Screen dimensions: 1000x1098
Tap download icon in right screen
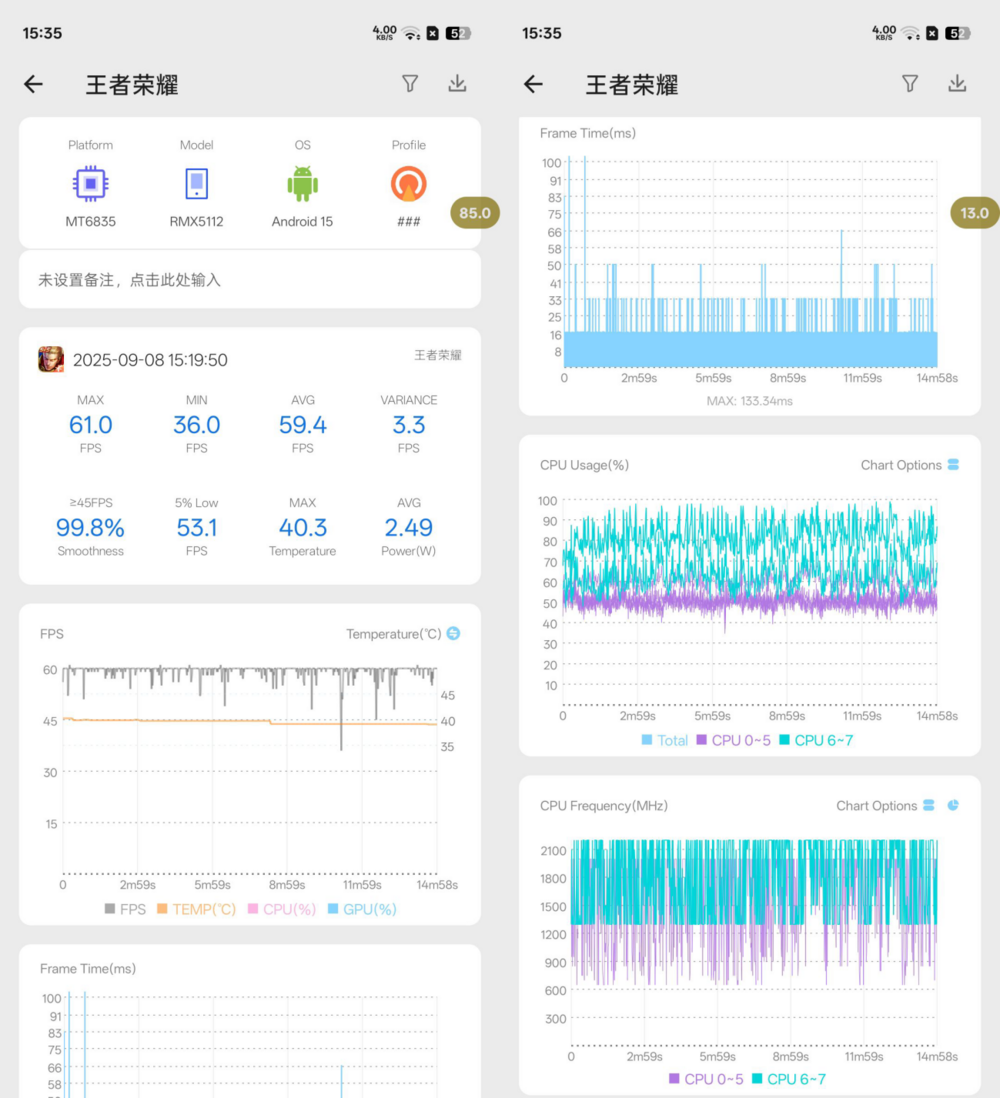(x=957, y=84)
